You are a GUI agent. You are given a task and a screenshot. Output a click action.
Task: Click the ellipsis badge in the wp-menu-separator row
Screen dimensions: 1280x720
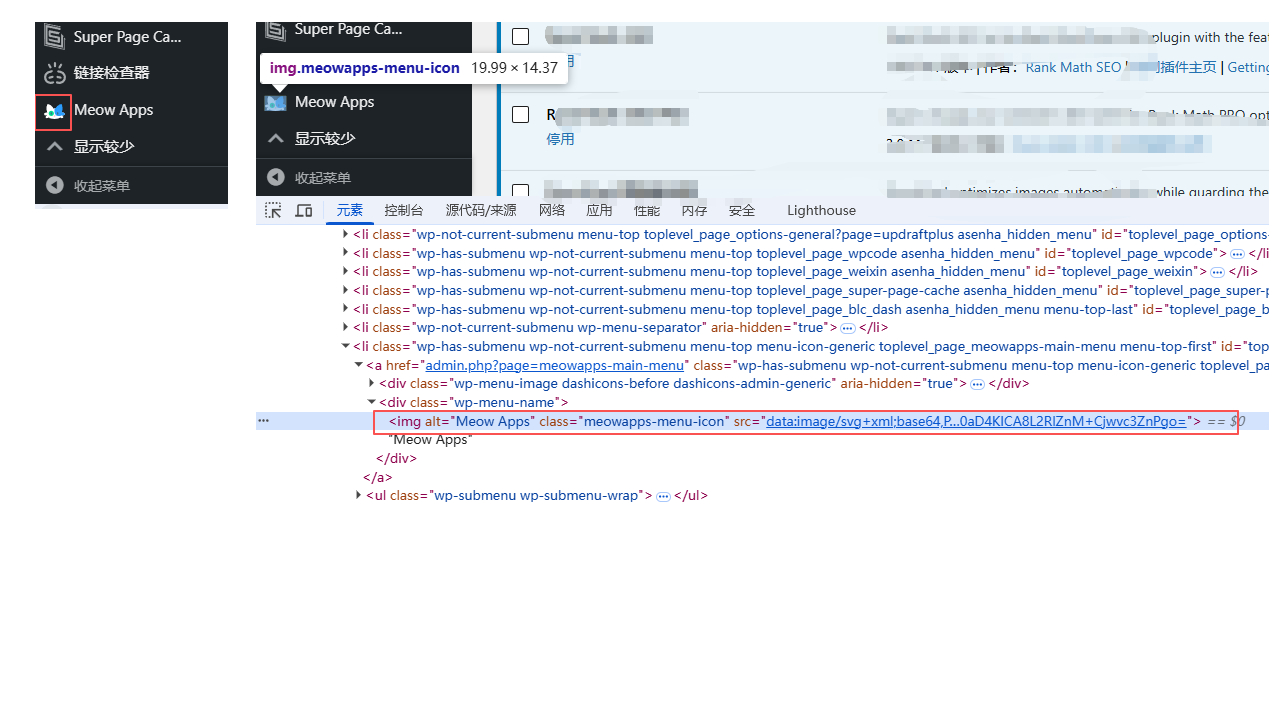847,328
